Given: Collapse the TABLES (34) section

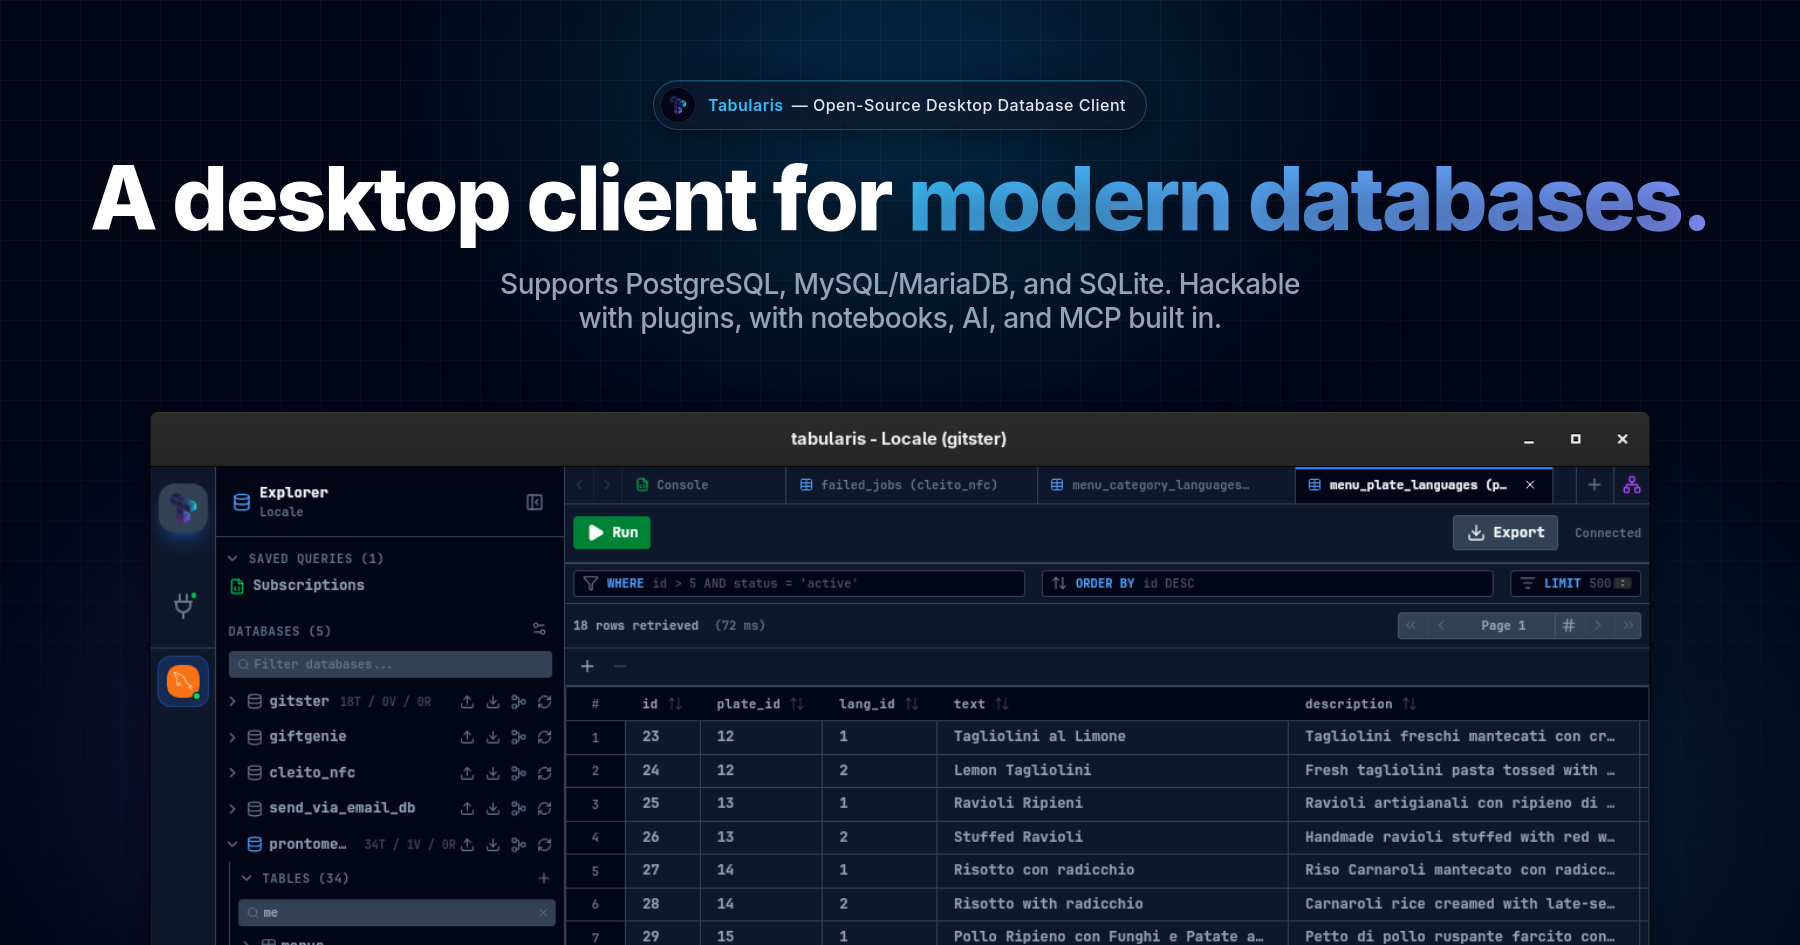Looking at the screenshot, I should tap(247, 878).
